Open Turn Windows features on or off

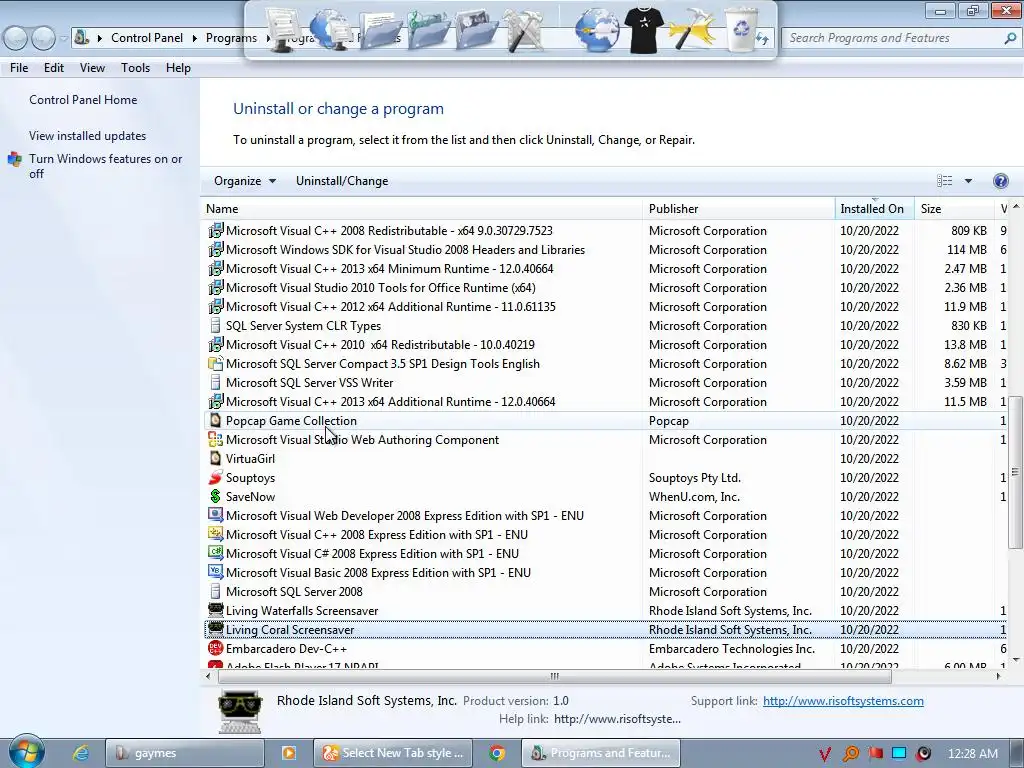[105, 166]
